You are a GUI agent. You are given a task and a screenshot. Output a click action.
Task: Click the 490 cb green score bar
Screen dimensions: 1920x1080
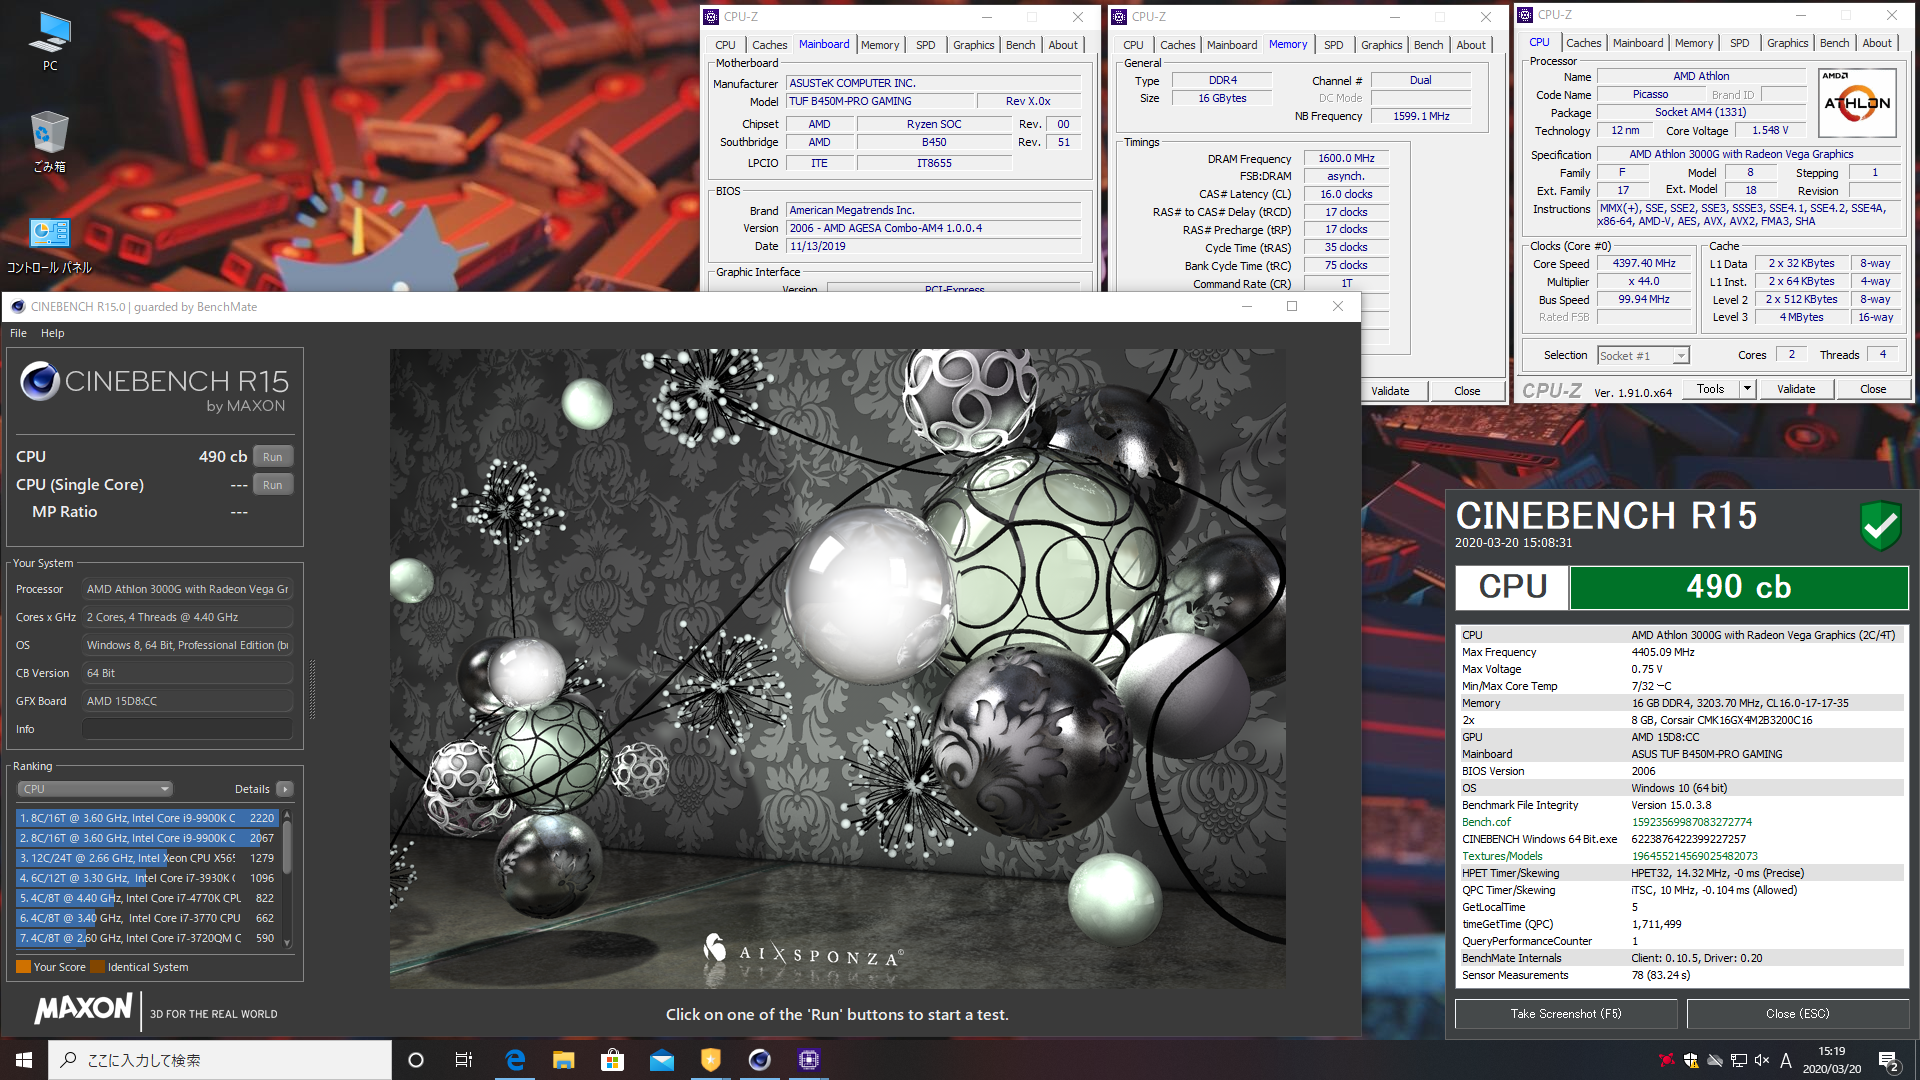tap(1739, 587)
